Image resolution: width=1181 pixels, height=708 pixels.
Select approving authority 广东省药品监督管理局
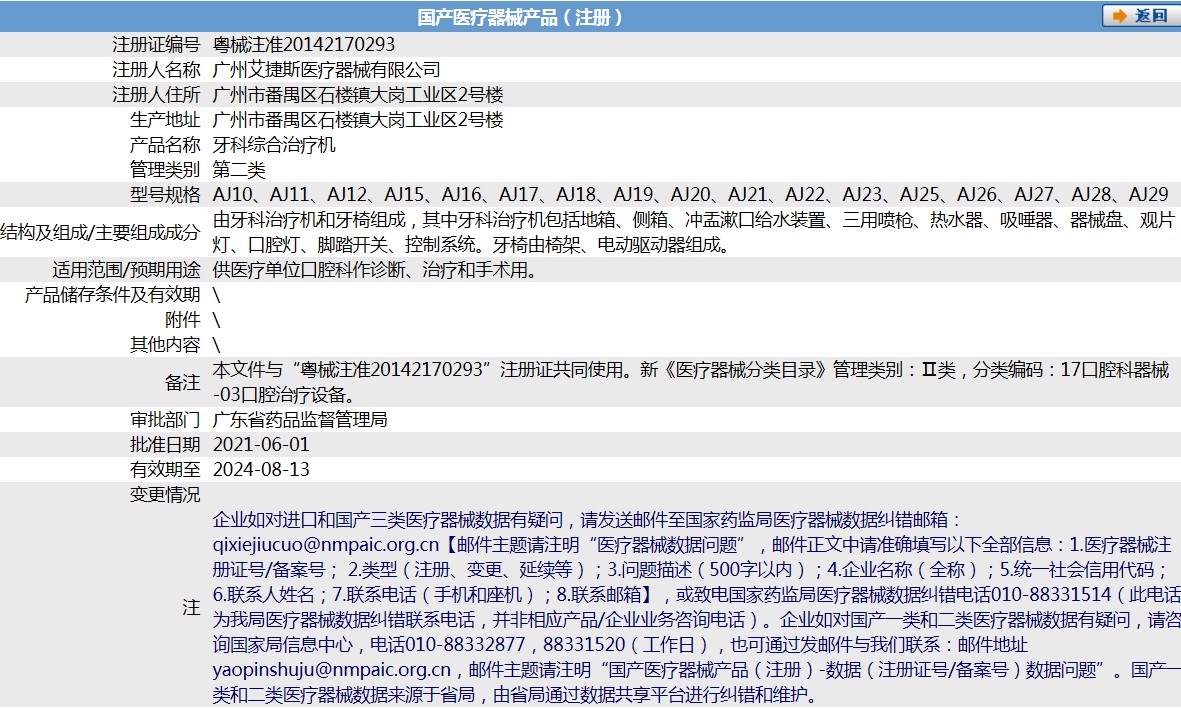(x=300, y=420)
